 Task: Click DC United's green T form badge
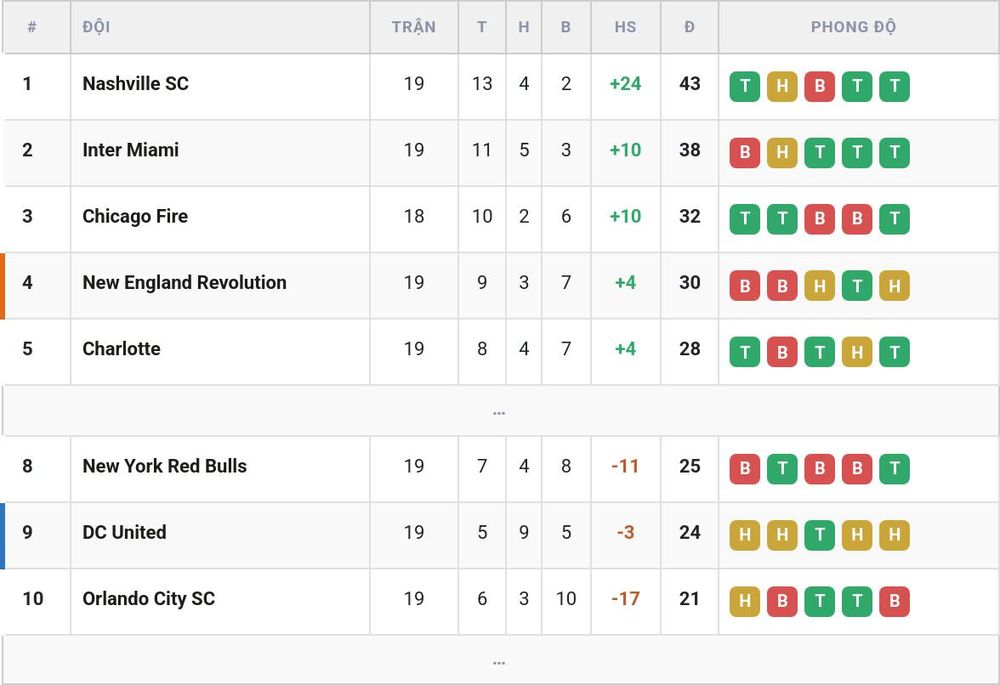[x=820, y=535]
